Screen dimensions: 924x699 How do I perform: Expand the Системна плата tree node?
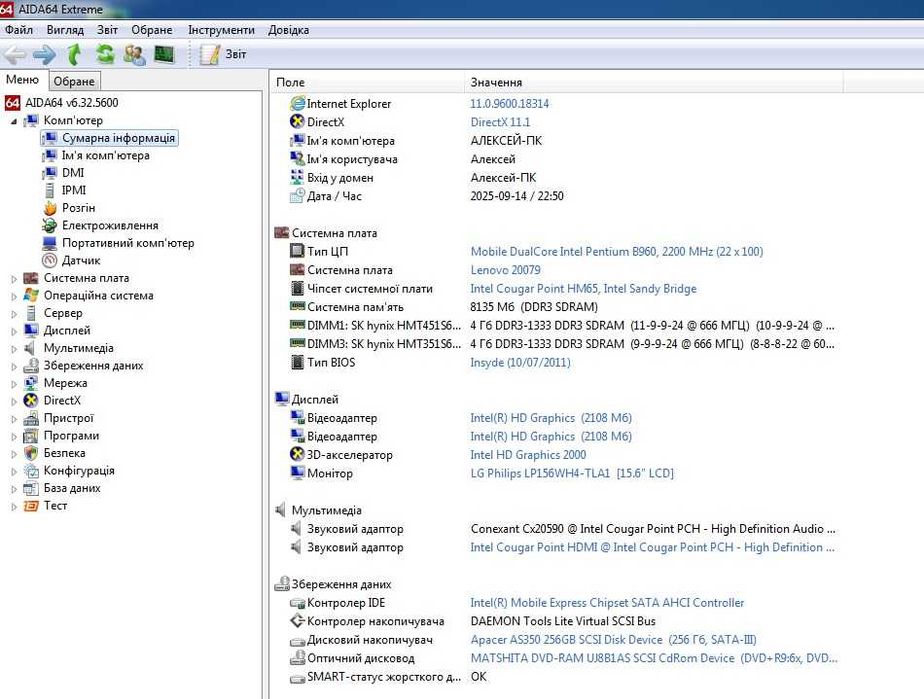[x=14, y=279]
